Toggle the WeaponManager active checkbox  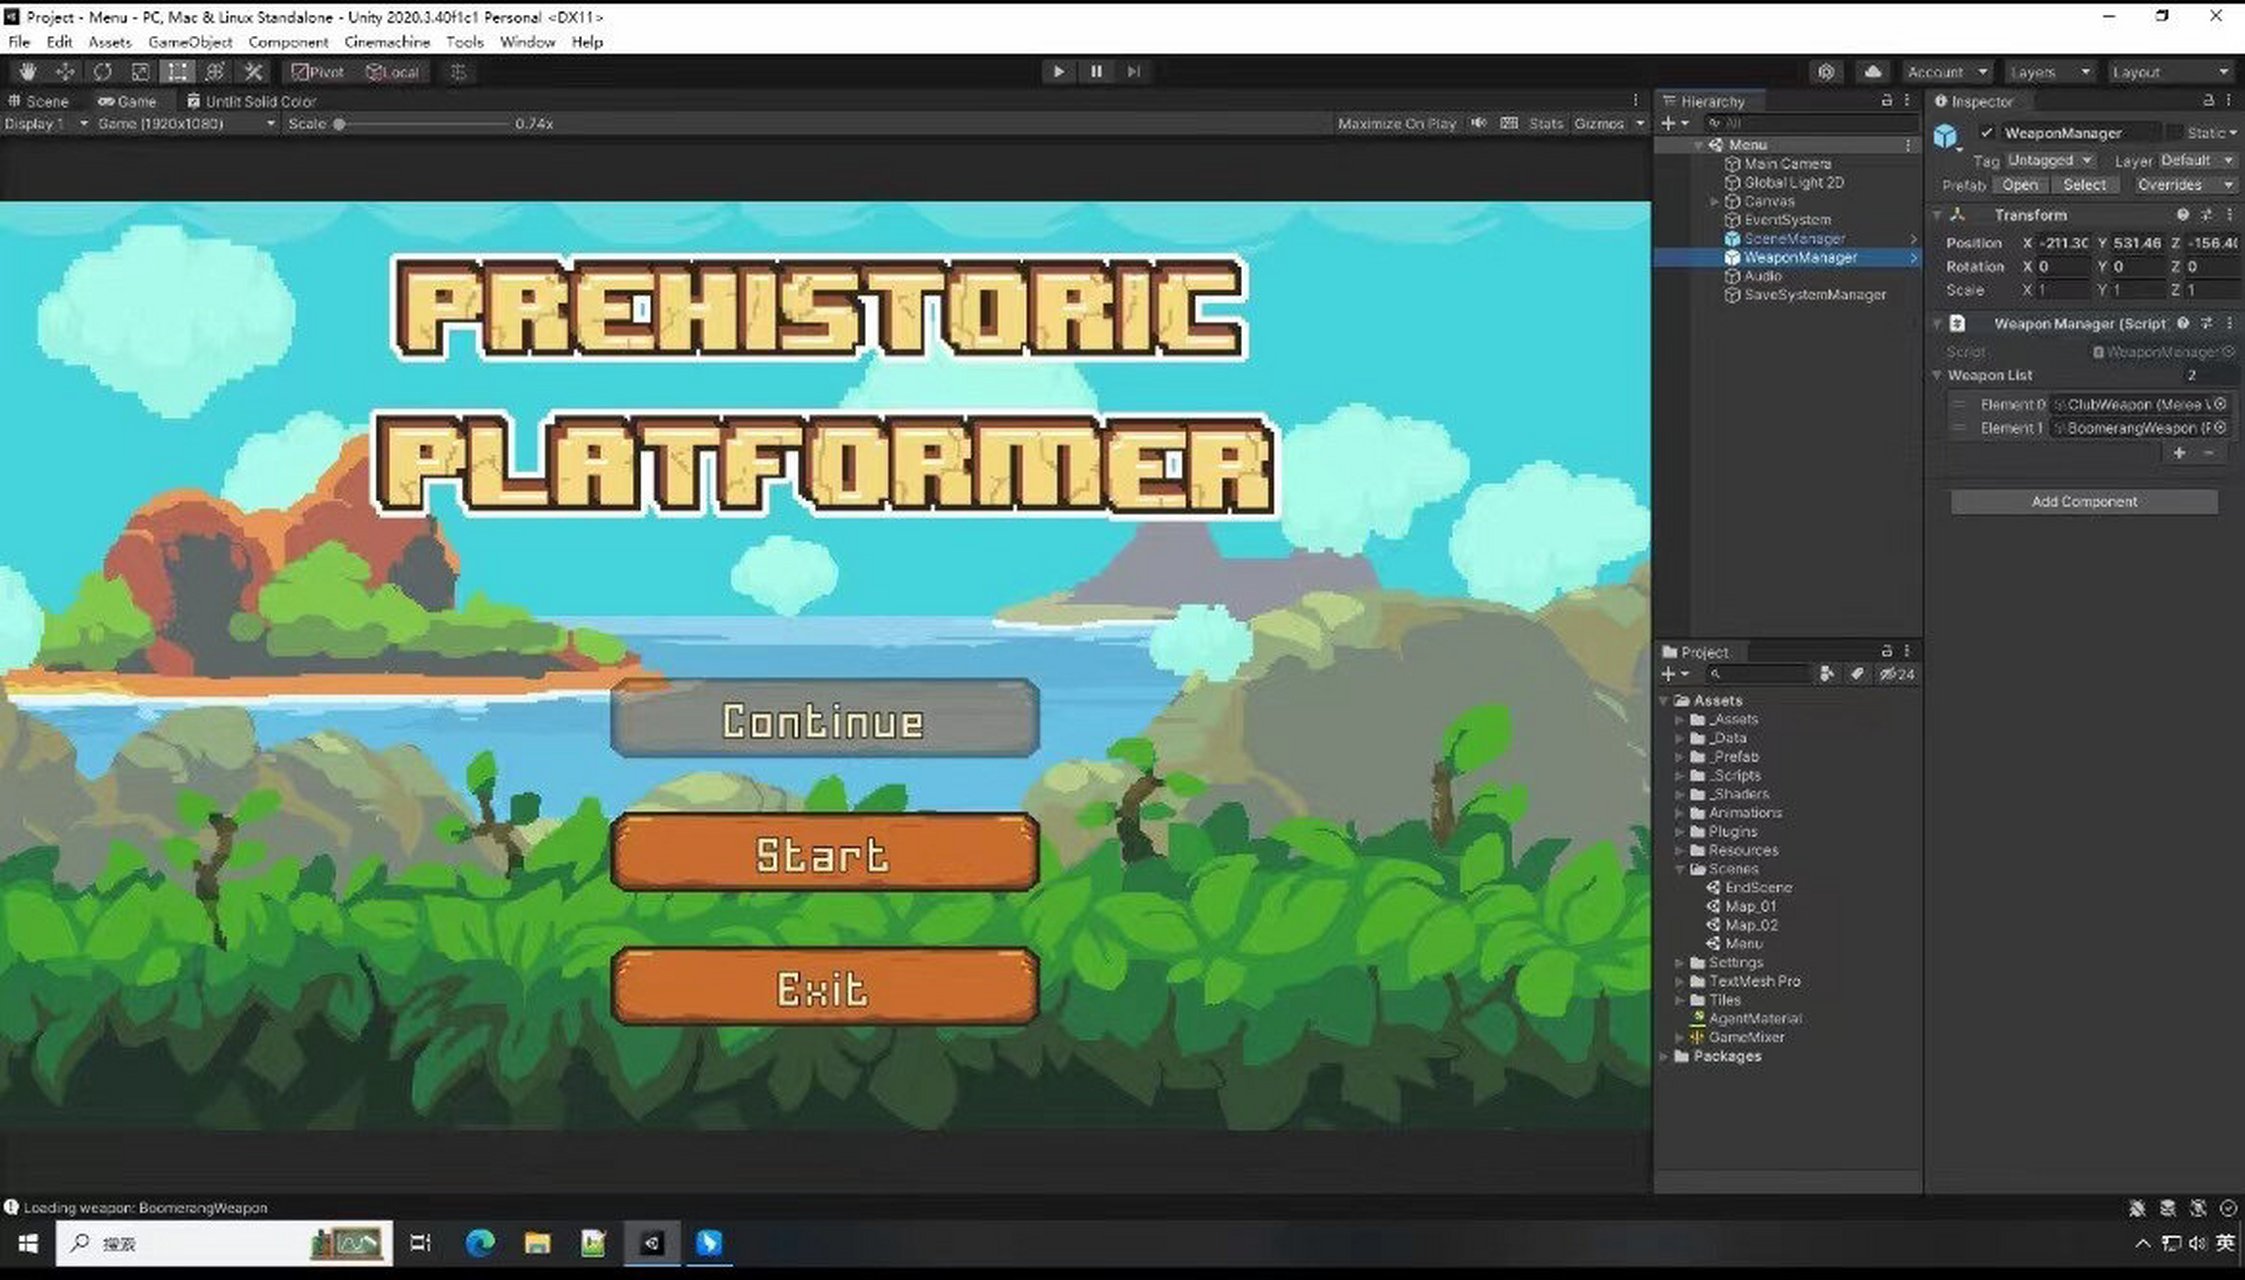coord(1987,133)
